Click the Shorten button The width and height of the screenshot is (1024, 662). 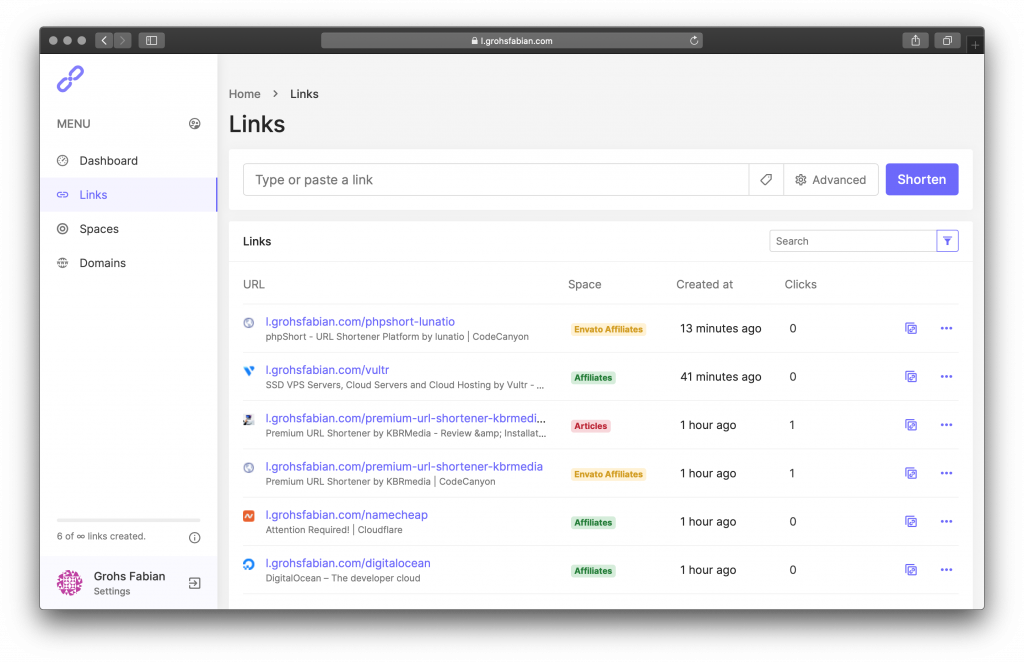921,180
